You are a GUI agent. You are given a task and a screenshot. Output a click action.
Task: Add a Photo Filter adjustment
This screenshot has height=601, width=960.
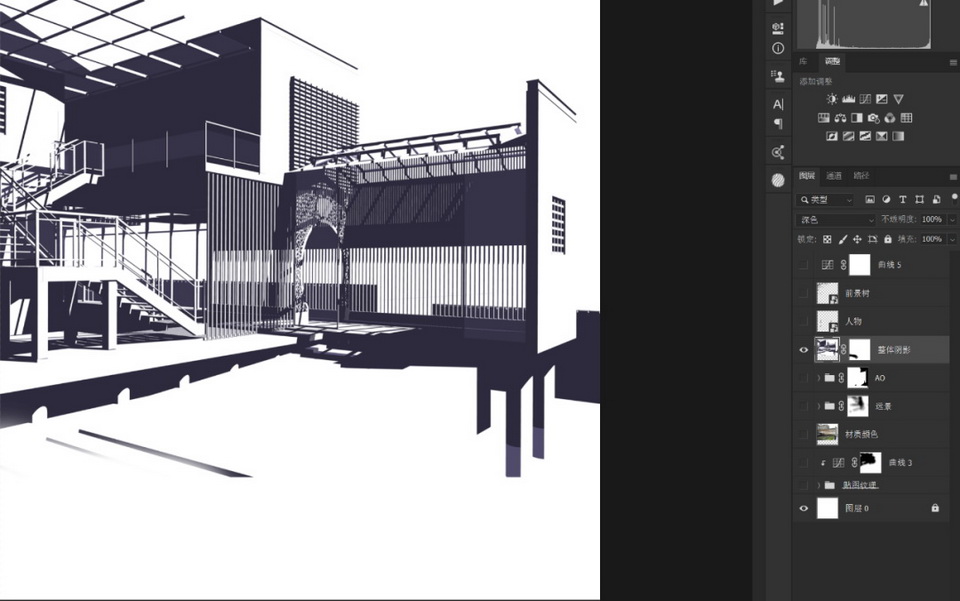[873, 118]
